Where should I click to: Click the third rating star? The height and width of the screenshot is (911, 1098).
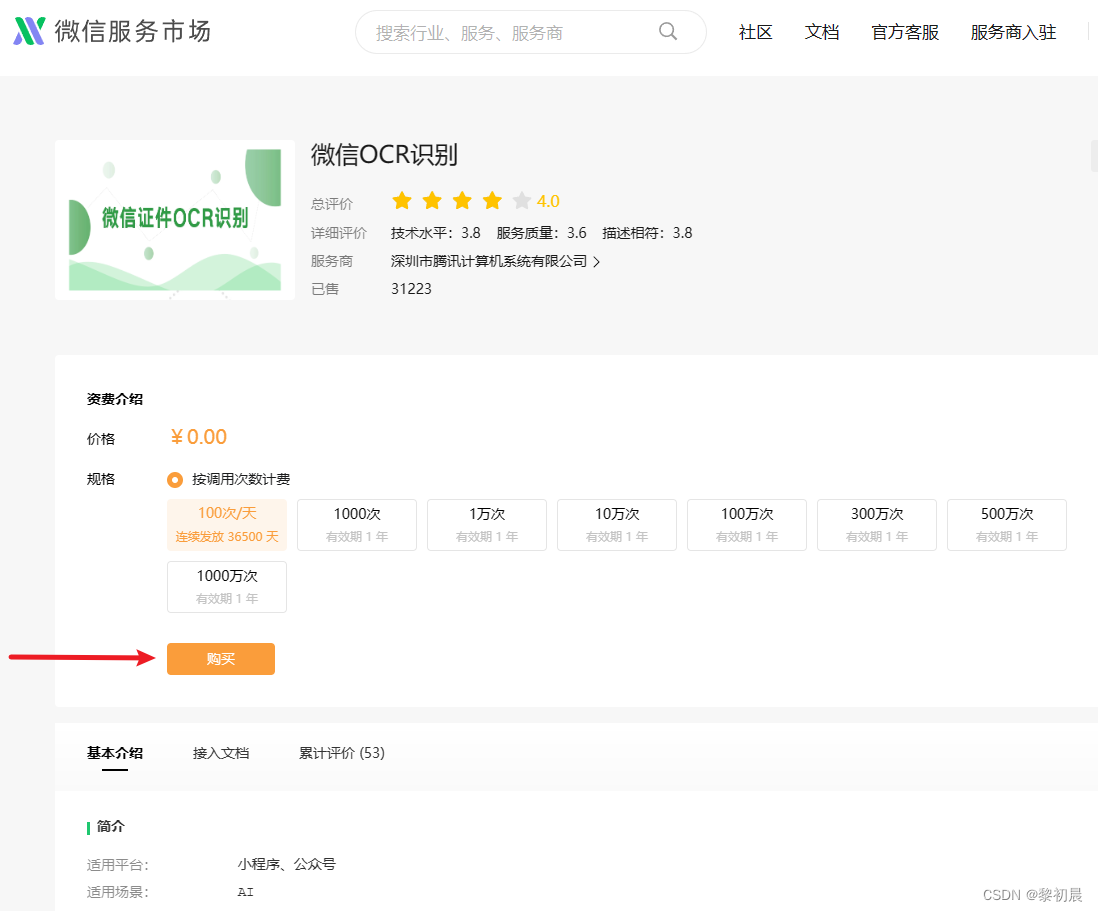coord(462,201)
